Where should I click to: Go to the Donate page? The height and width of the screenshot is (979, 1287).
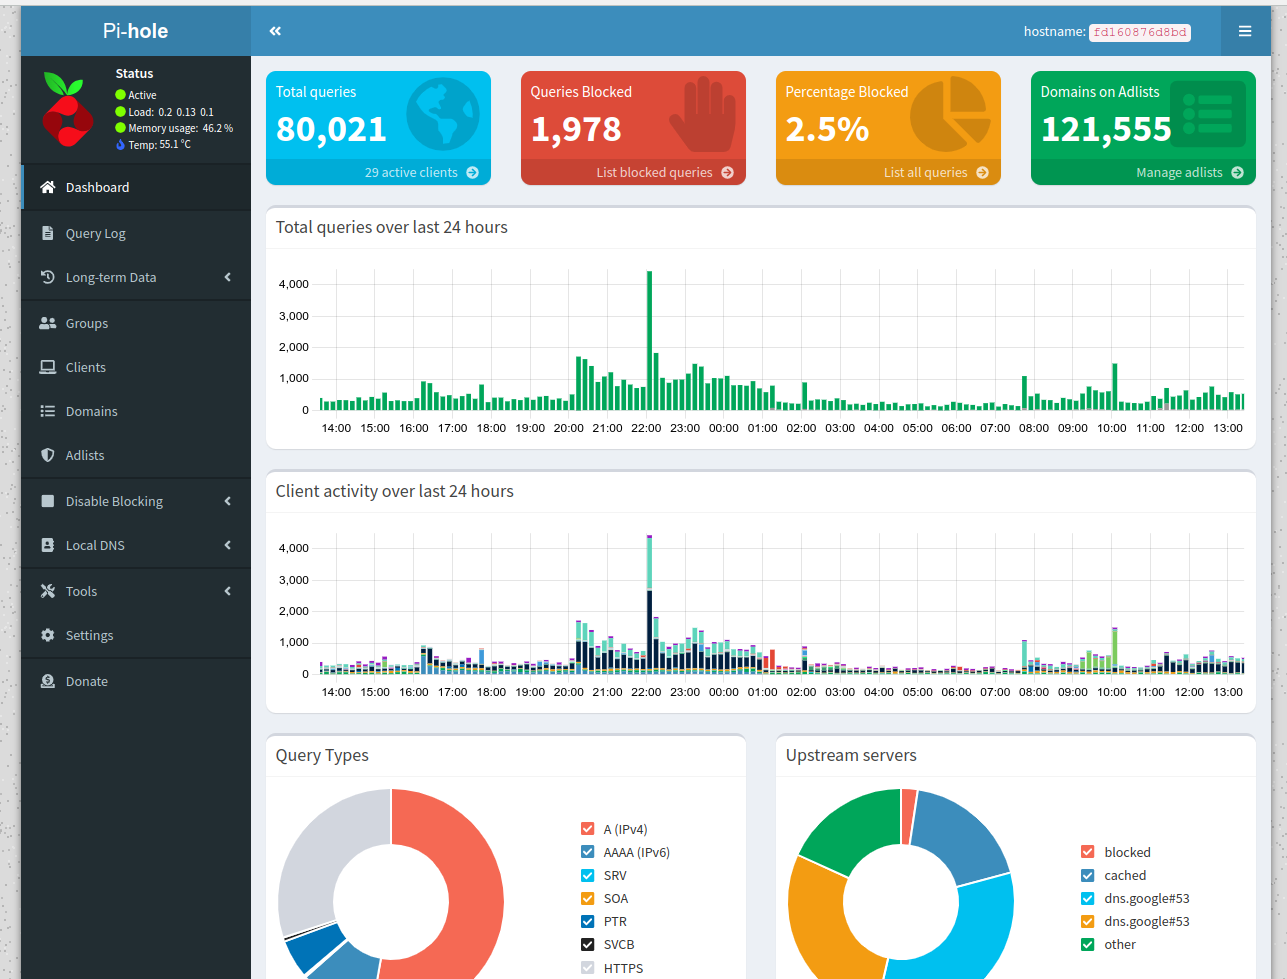(x=86, y=681)
